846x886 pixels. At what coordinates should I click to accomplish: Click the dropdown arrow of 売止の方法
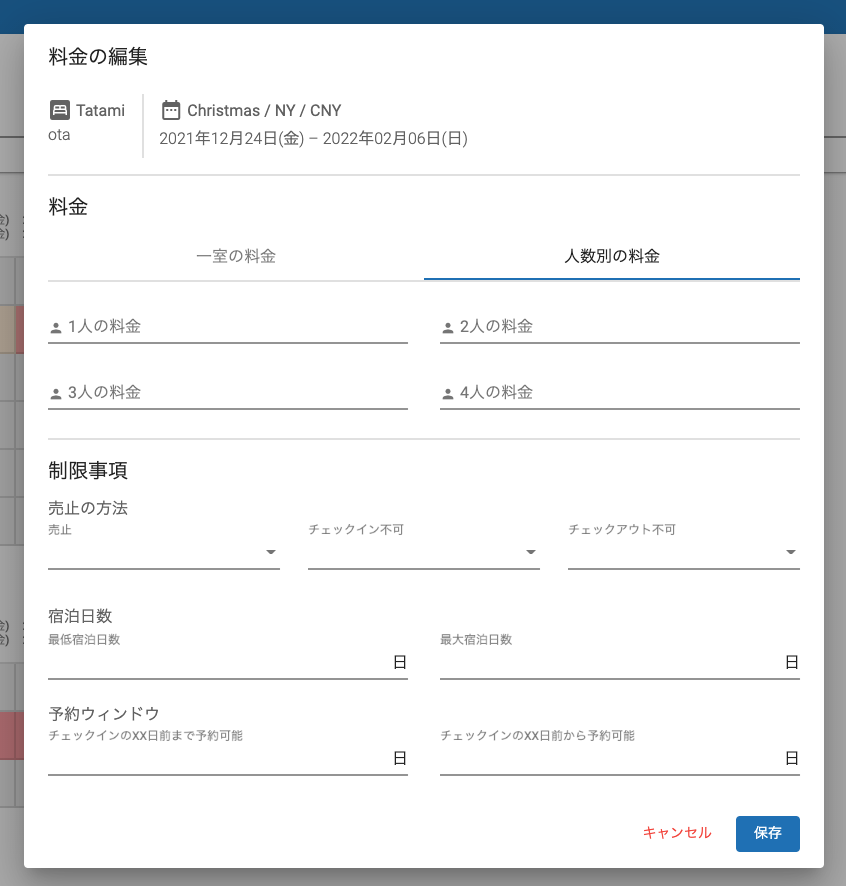270,551
